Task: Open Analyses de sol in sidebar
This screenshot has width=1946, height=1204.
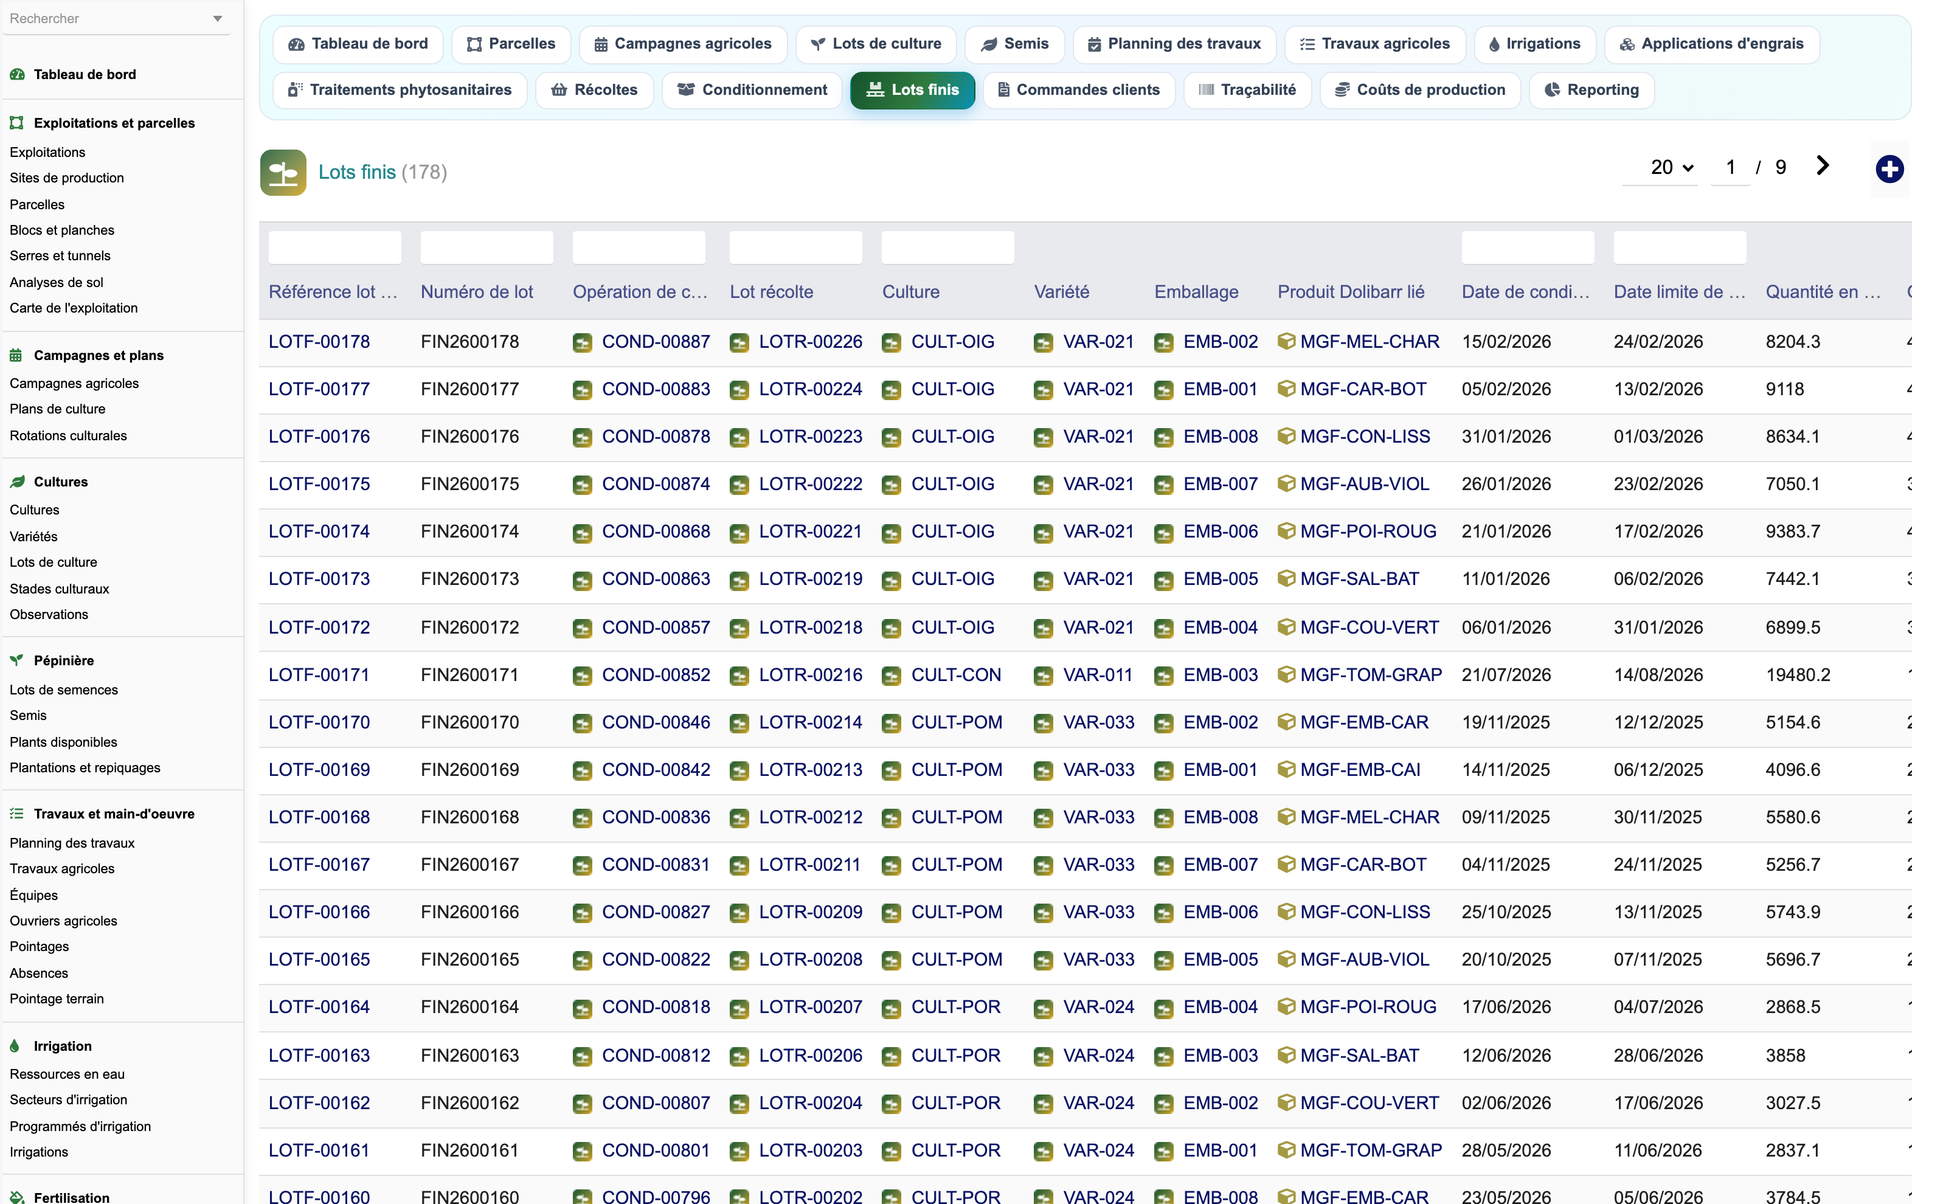Action: (x=56, y=282)
